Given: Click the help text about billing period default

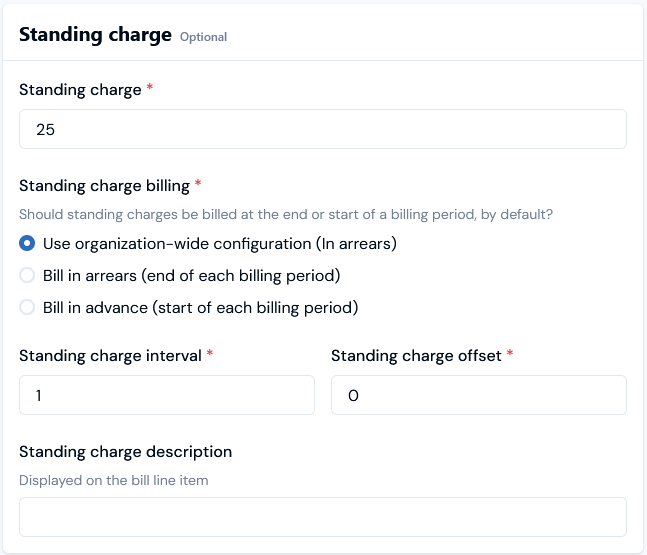Looking at the screenshot, I should [286, 215].
